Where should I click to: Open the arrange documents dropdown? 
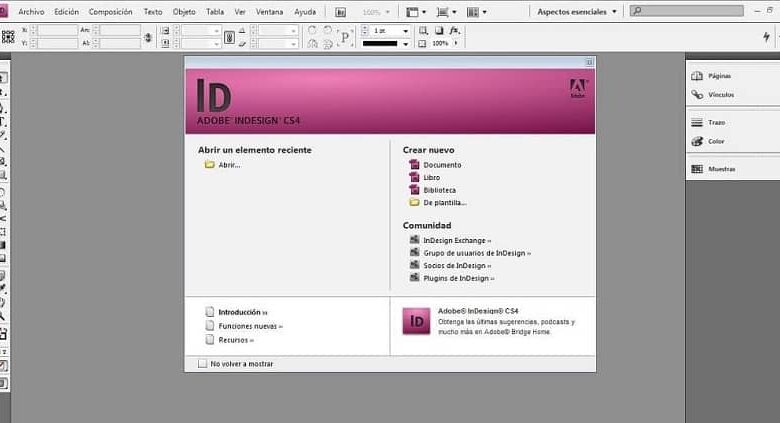click(477, 12)
